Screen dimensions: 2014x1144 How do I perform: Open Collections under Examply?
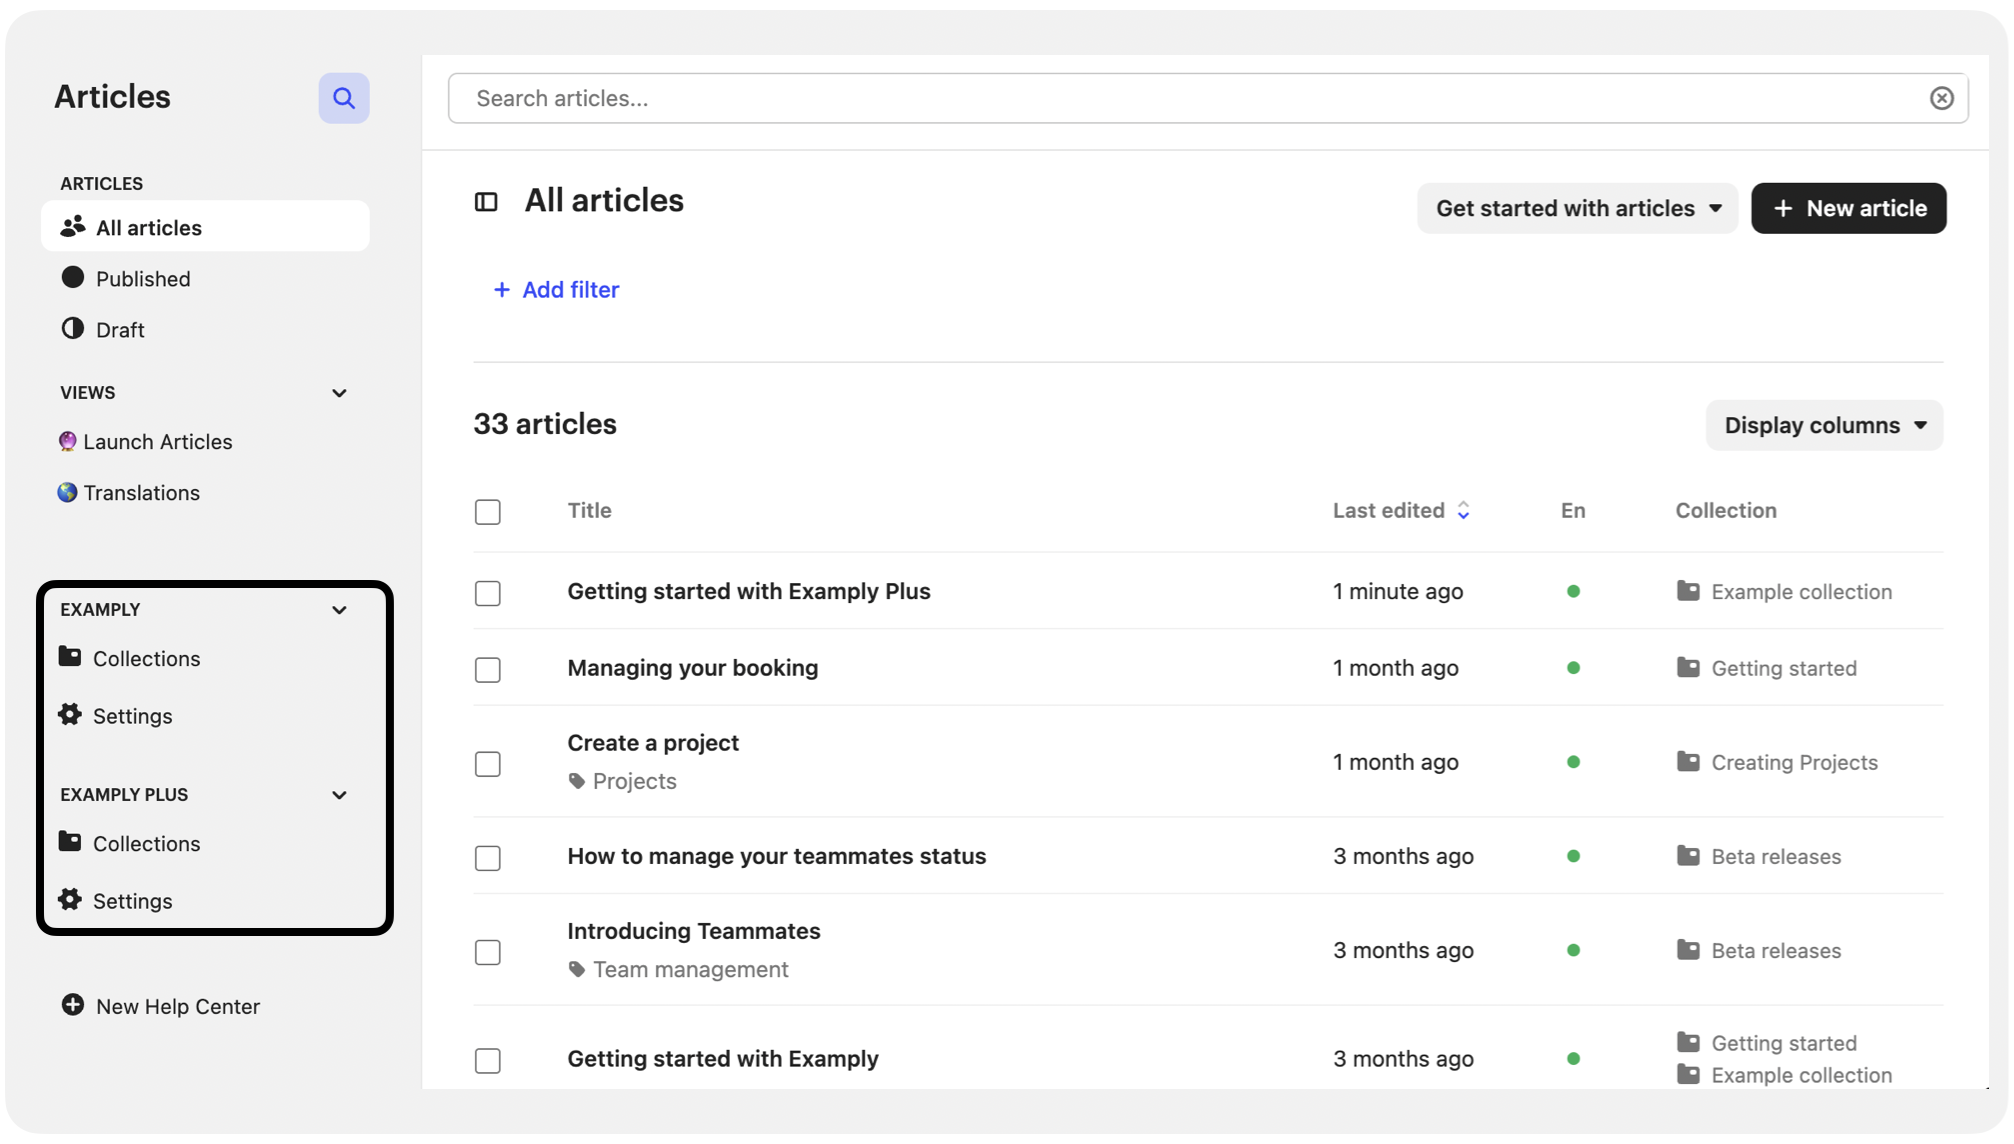click(x=146, y=659)
